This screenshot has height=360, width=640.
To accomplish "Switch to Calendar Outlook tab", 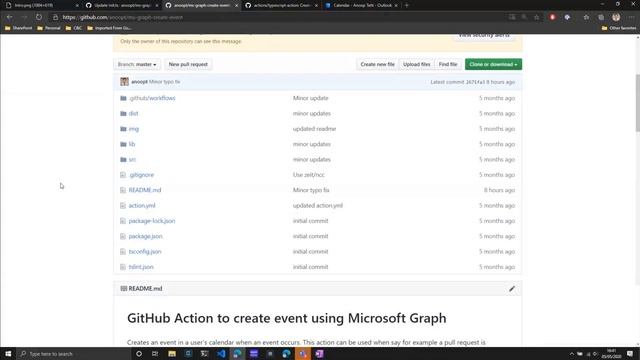I will point(361,5).
